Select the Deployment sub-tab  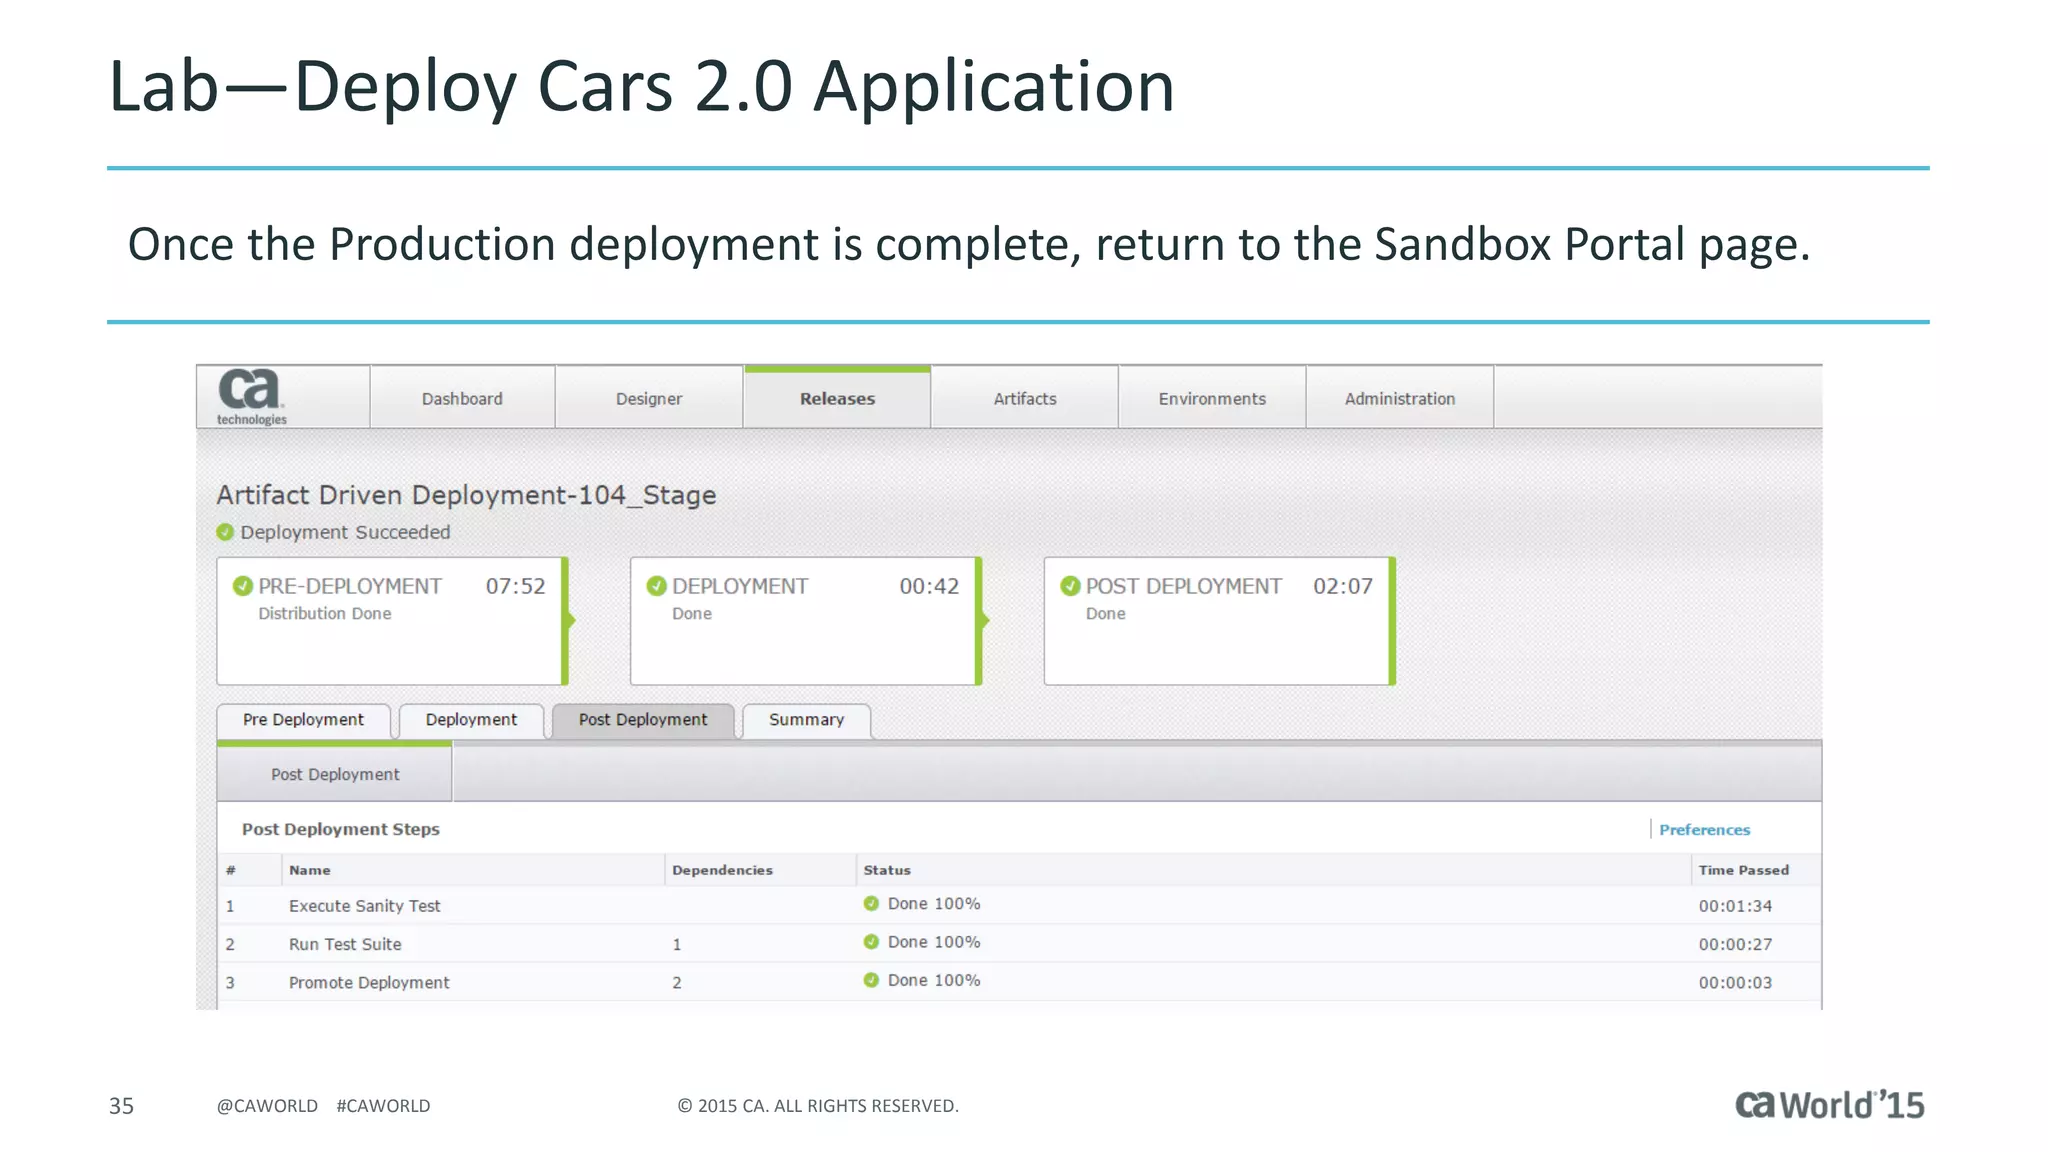471,720
